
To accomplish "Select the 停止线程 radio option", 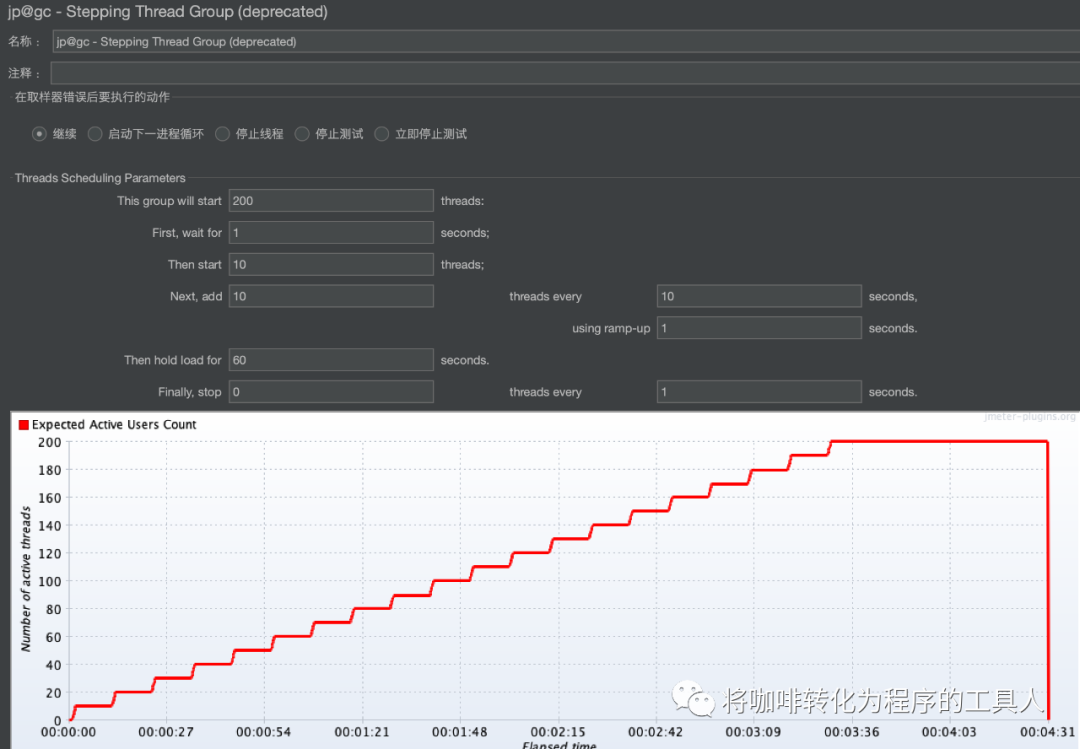I will point(222,134).
